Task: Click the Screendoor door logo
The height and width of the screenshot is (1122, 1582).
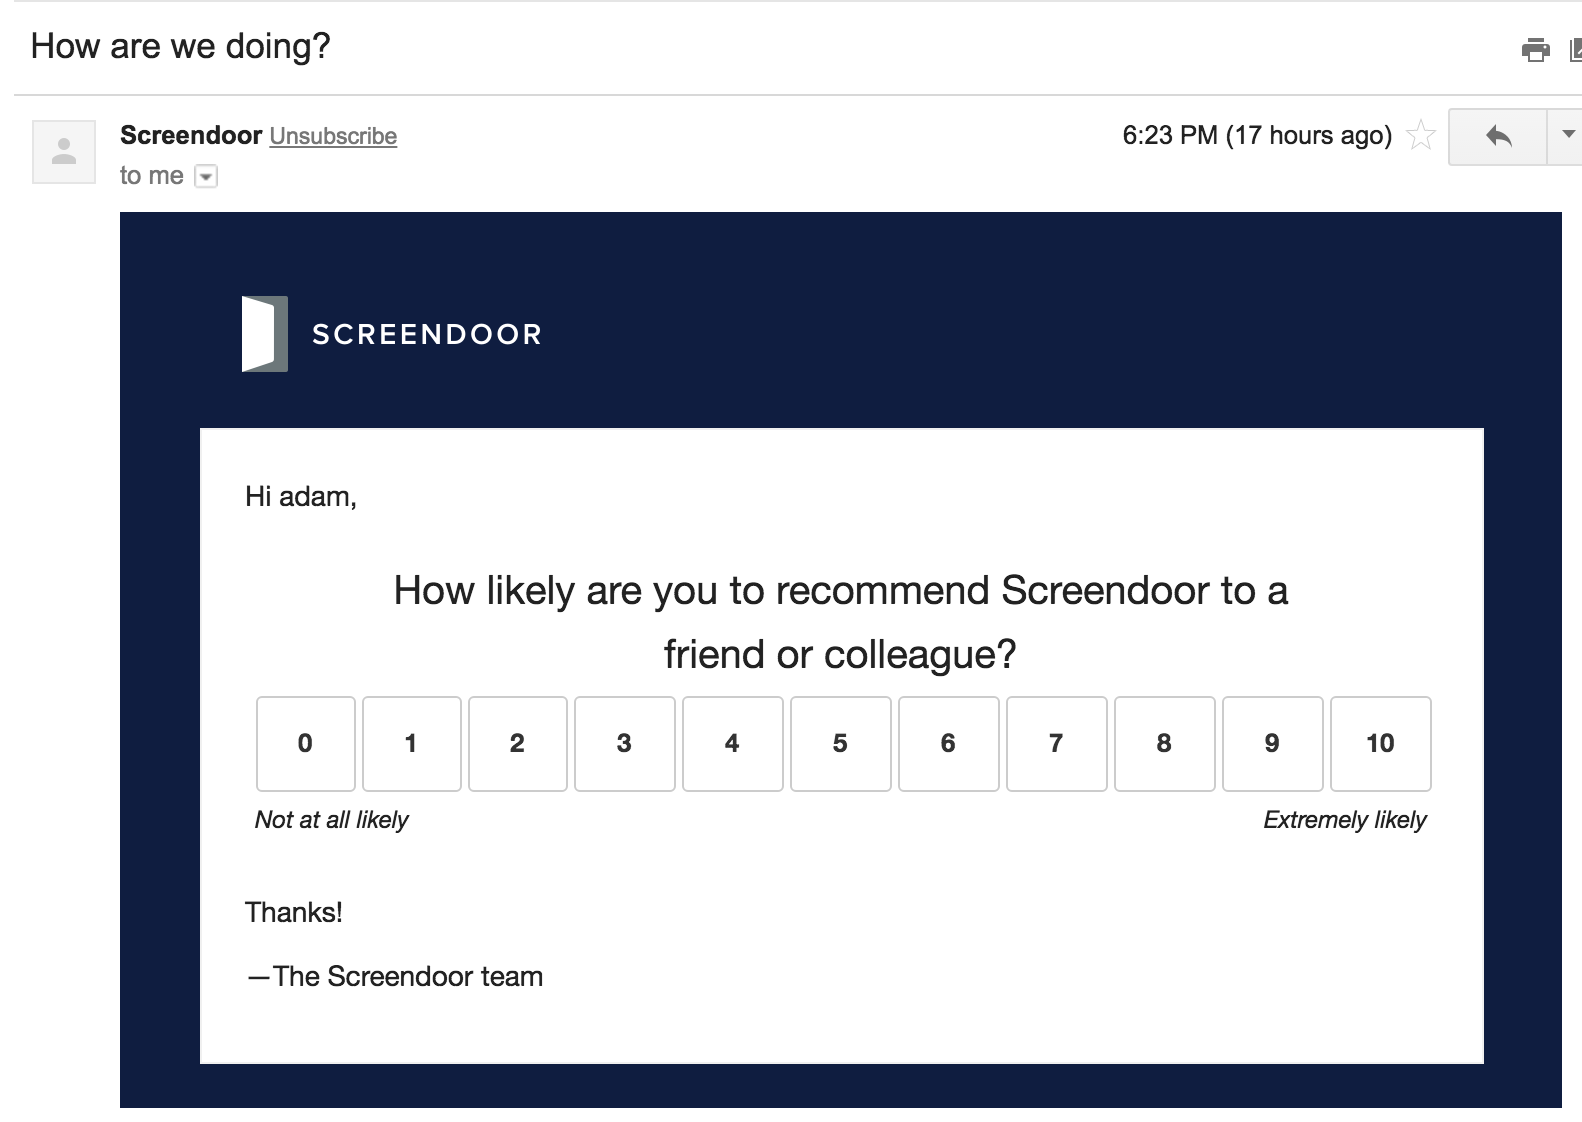Action: tap(265, 334)
